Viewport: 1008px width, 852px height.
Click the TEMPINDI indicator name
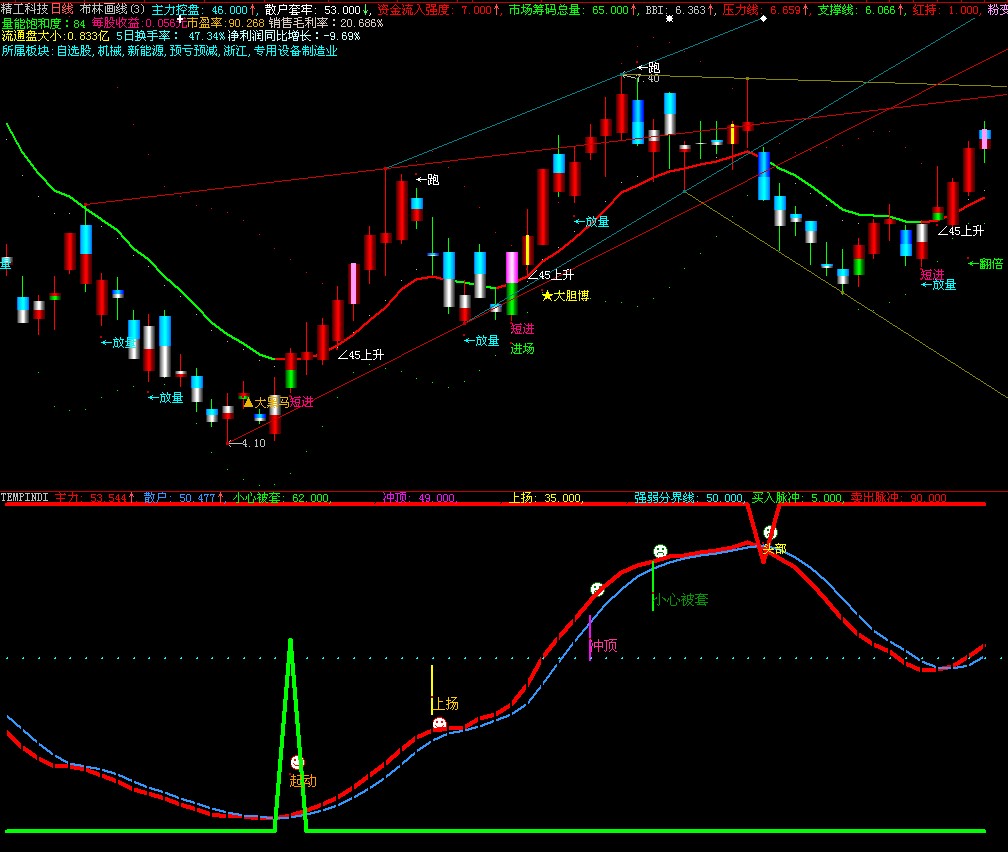pos(24,498)
